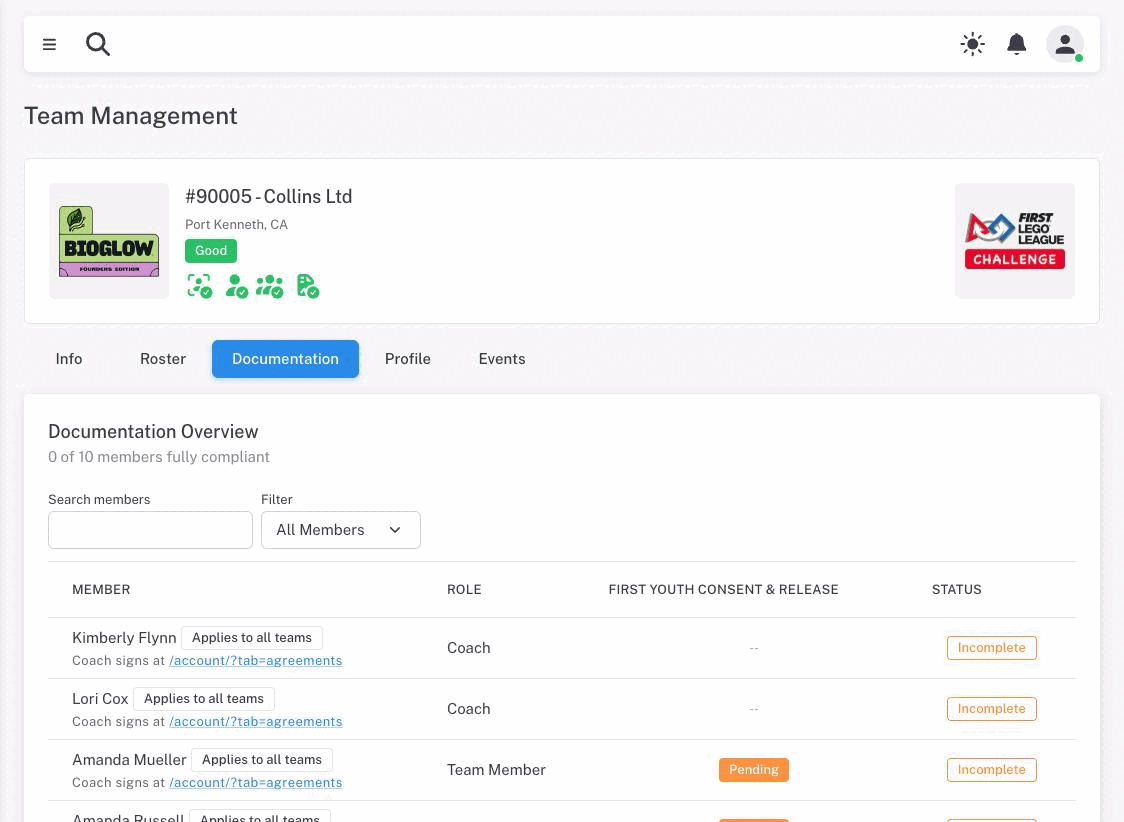This screenshot has height=822, width=1124.
Task: Select the name Lori Cox
Action: tap(100, 699)
